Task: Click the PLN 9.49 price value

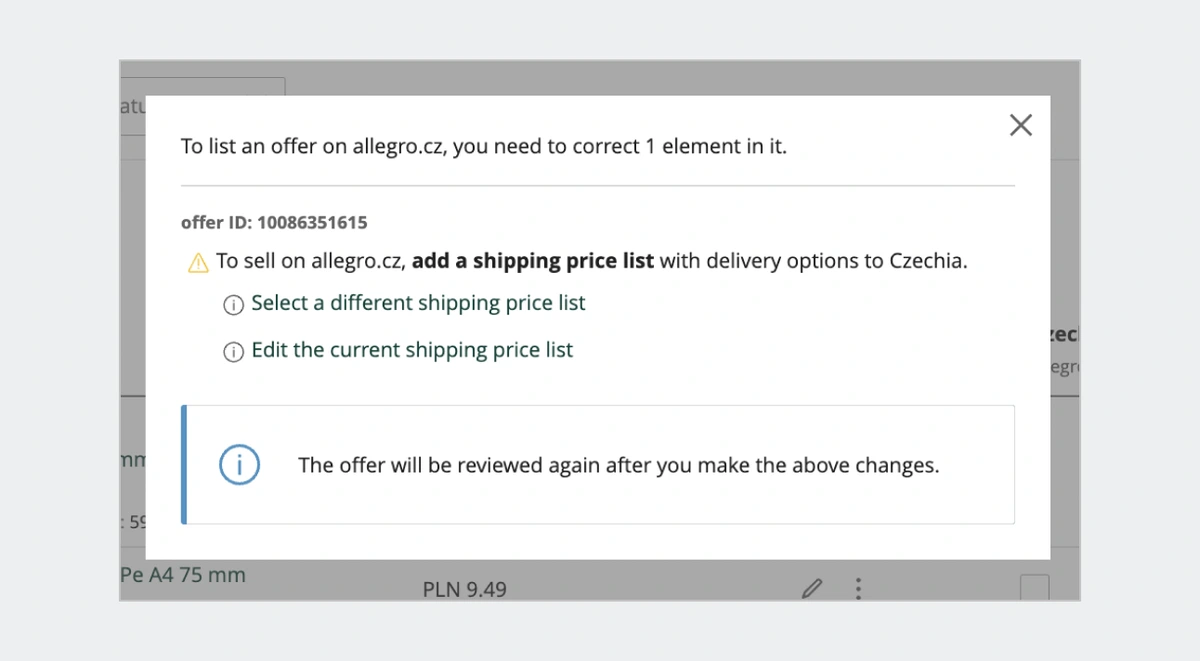Action: point(465,590)
